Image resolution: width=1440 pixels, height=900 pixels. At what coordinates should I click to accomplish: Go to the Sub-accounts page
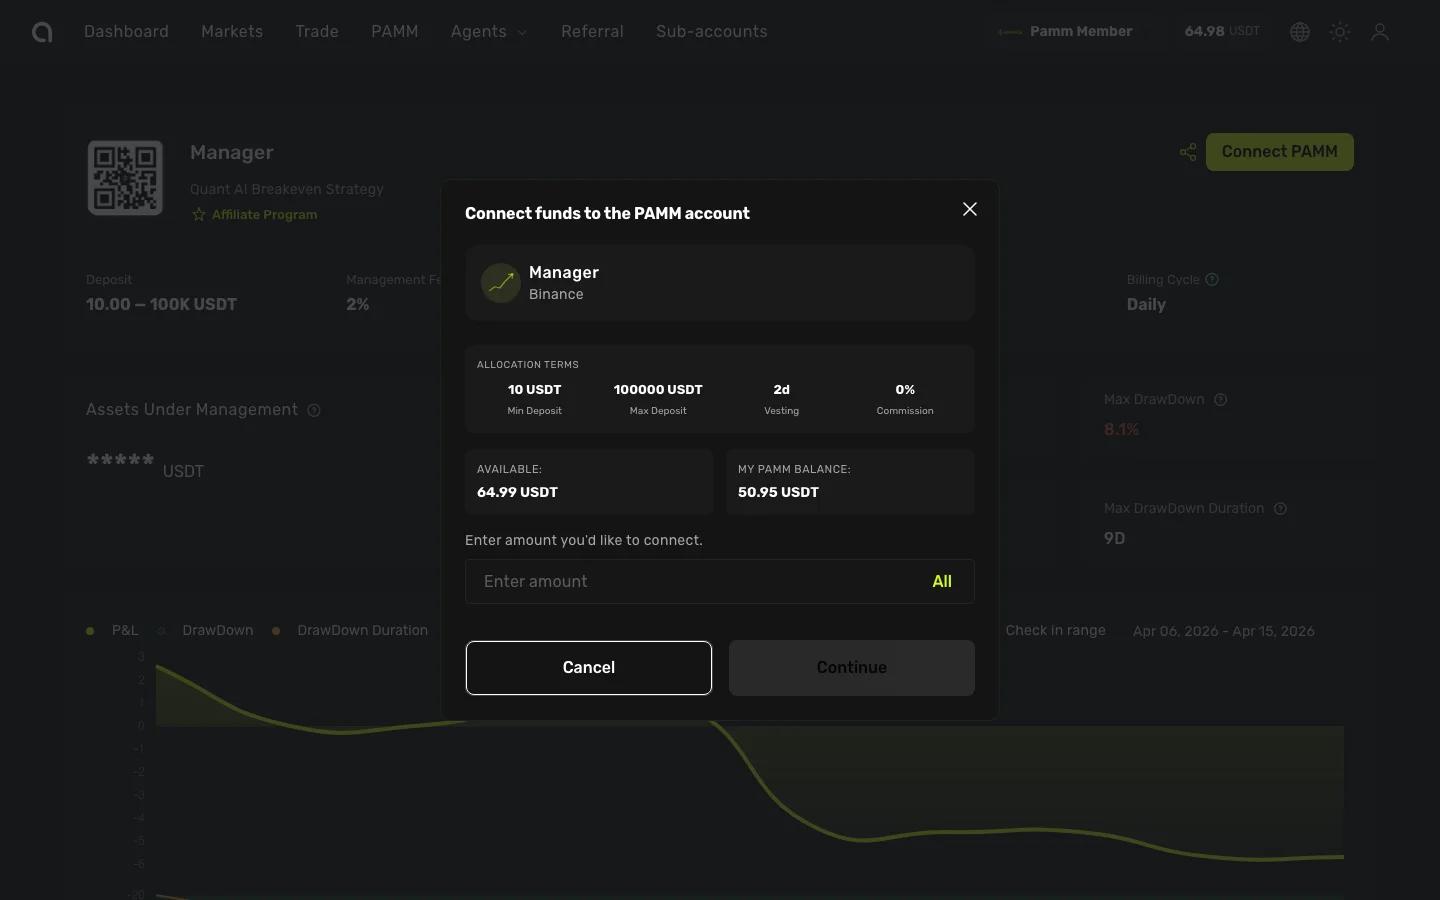(711, 32)
